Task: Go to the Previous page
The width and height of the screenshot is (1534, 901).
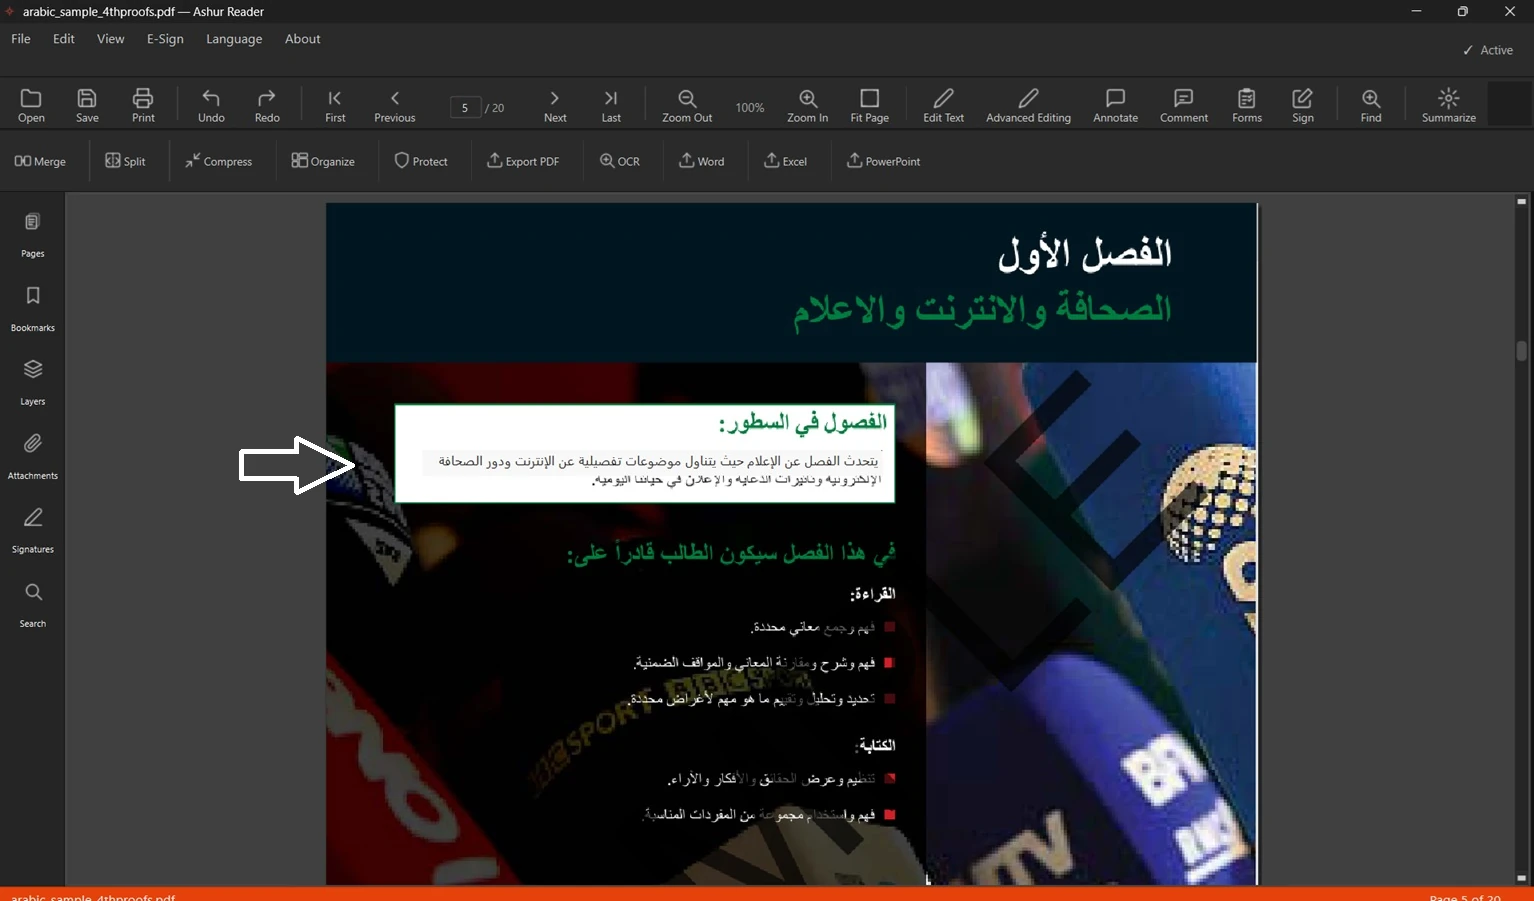Action: point(395,105)
